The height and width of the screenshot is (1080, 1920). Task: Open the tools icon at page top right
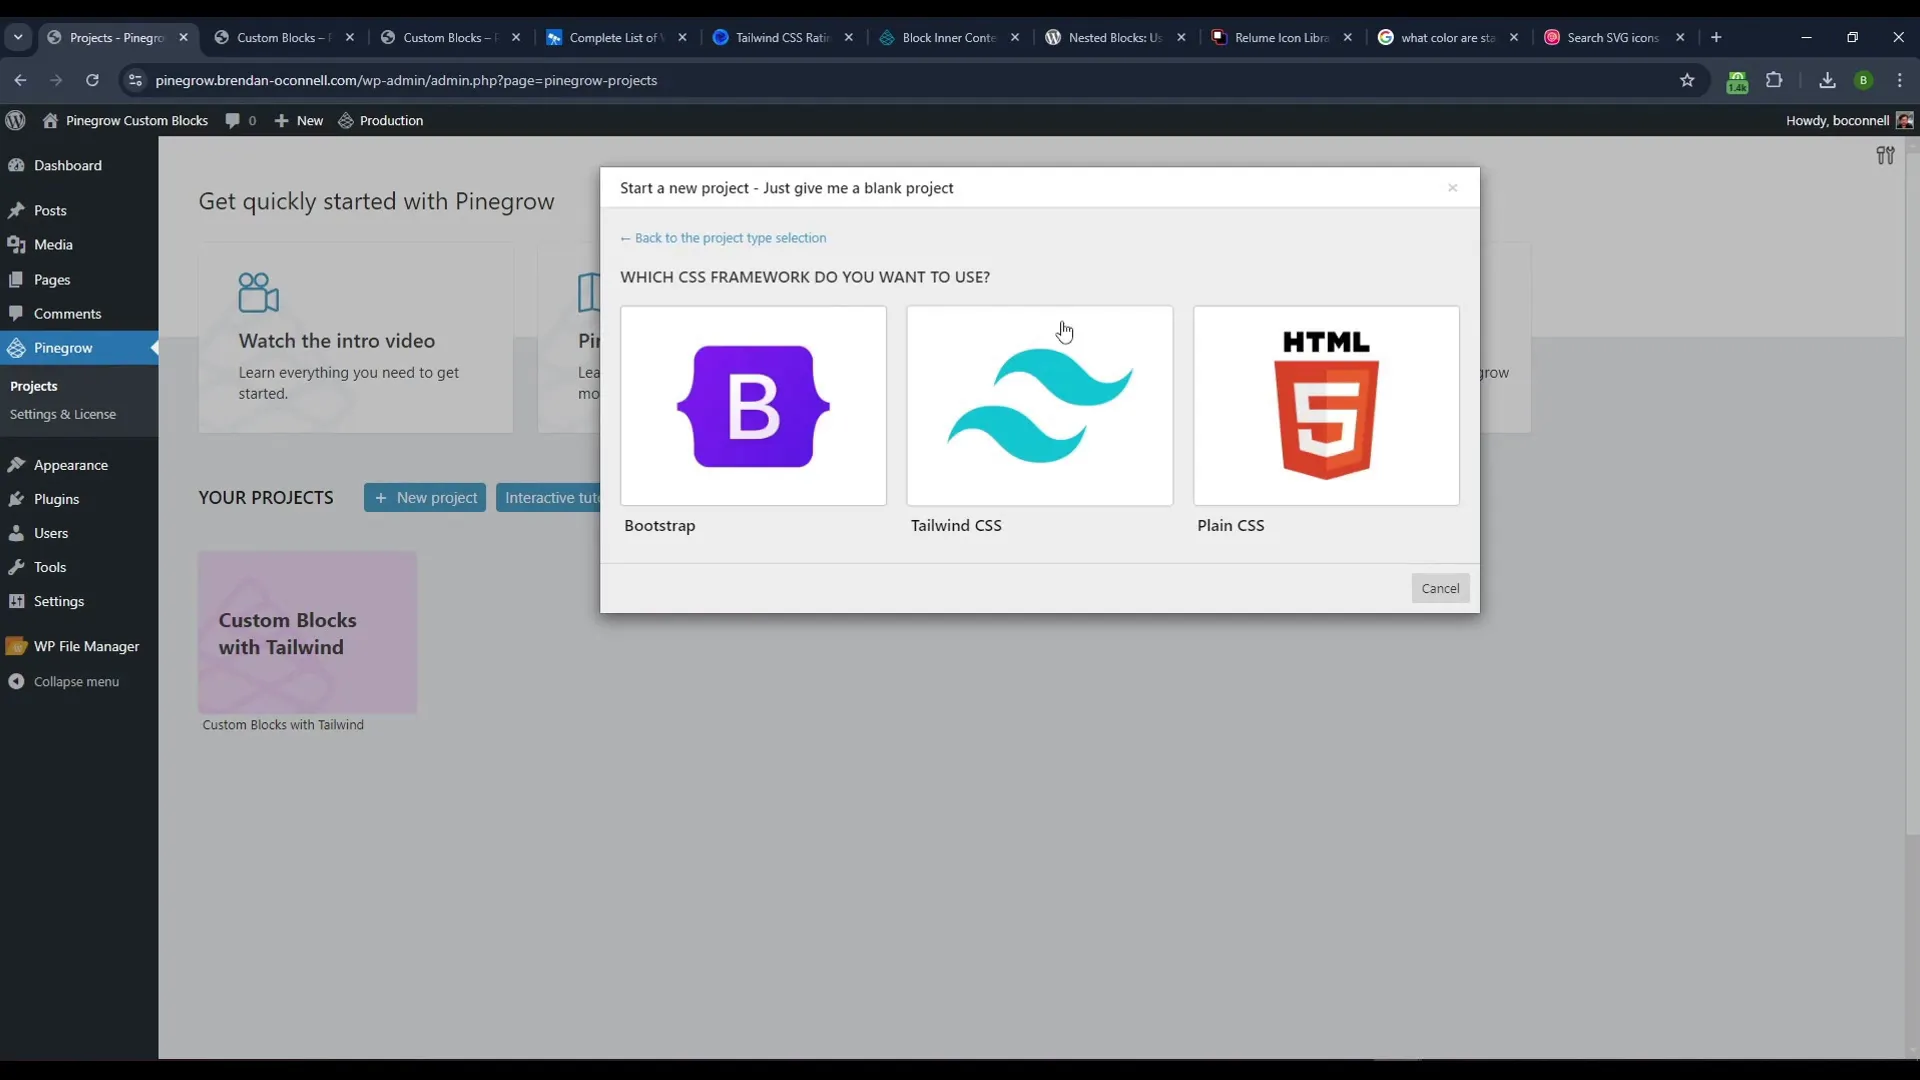[x=1885, y=155]
